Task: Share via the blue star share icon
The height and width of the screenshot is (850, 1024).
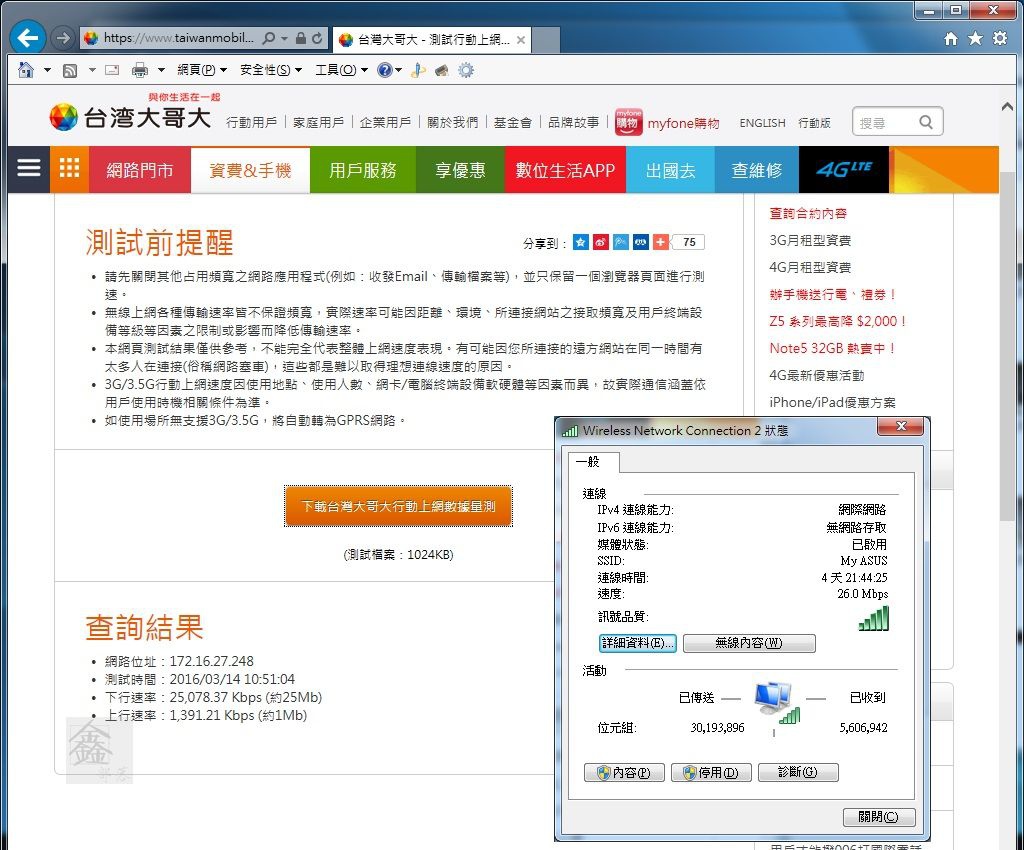Action: (581, 242)
